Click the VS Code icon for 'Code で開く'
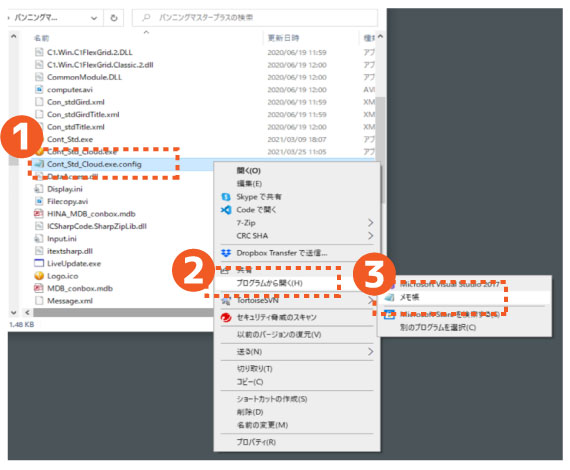Screen dimensions: 570x470 pos(226,210)
